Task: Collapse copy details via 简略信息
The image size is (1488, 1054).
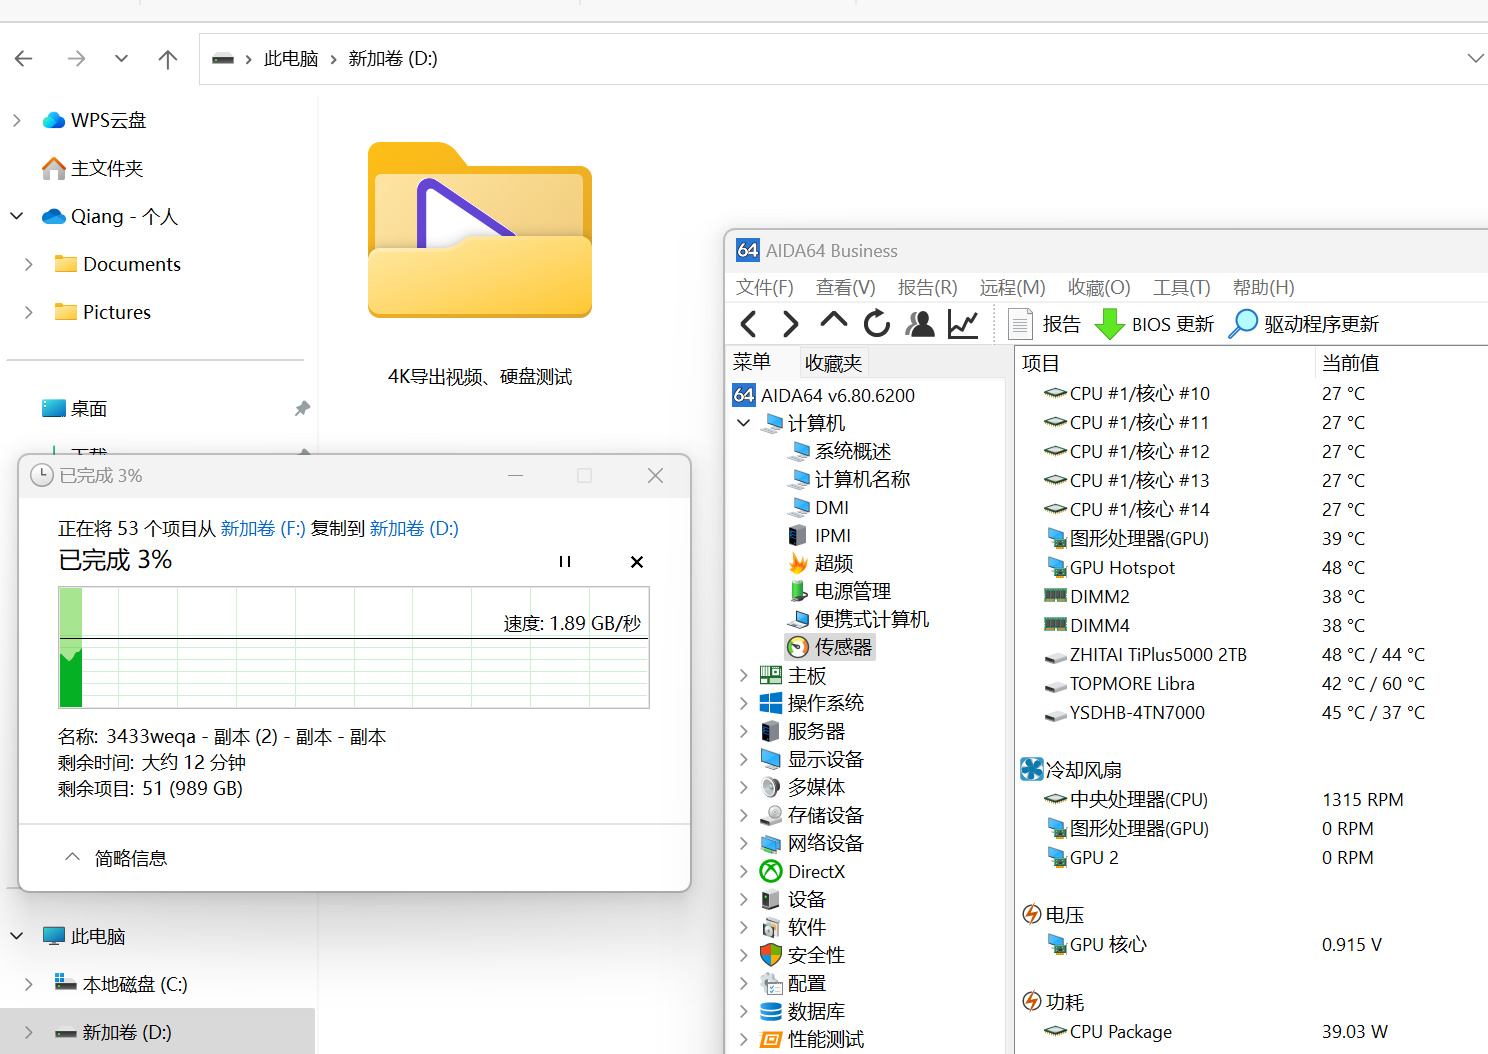Action: (116, 858)
